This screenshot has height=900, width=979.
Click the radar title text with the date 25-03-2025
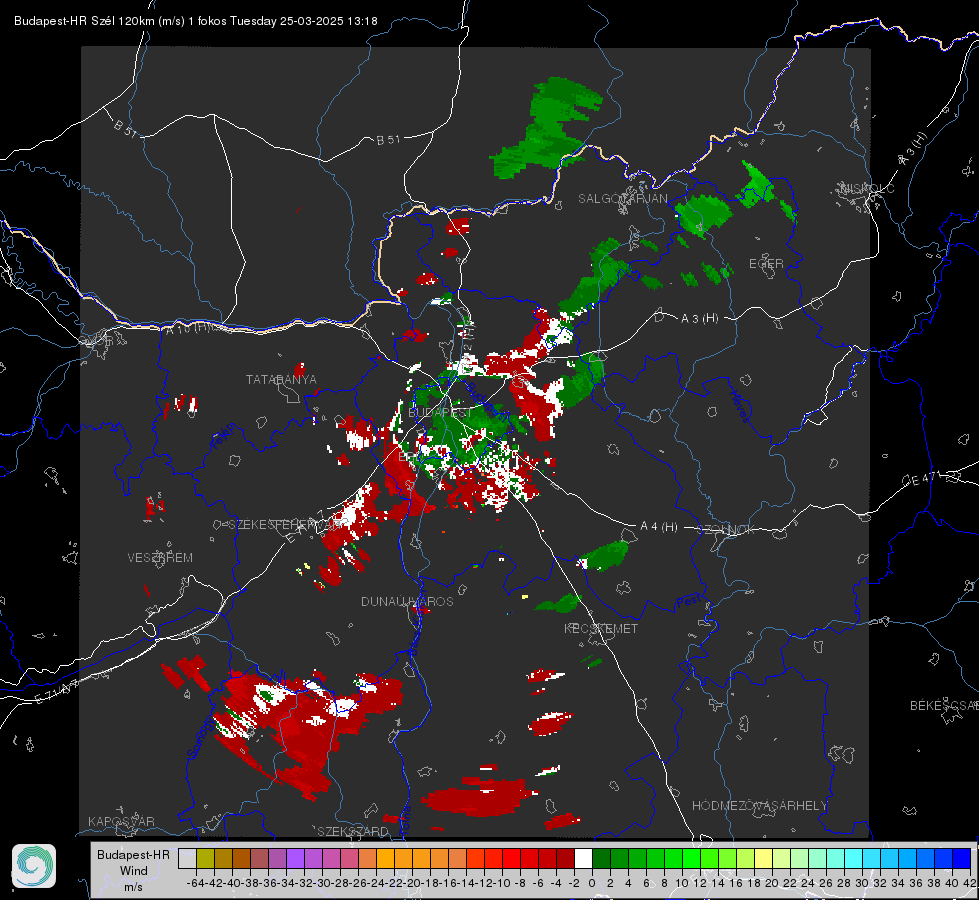click(x=195, y=21)
